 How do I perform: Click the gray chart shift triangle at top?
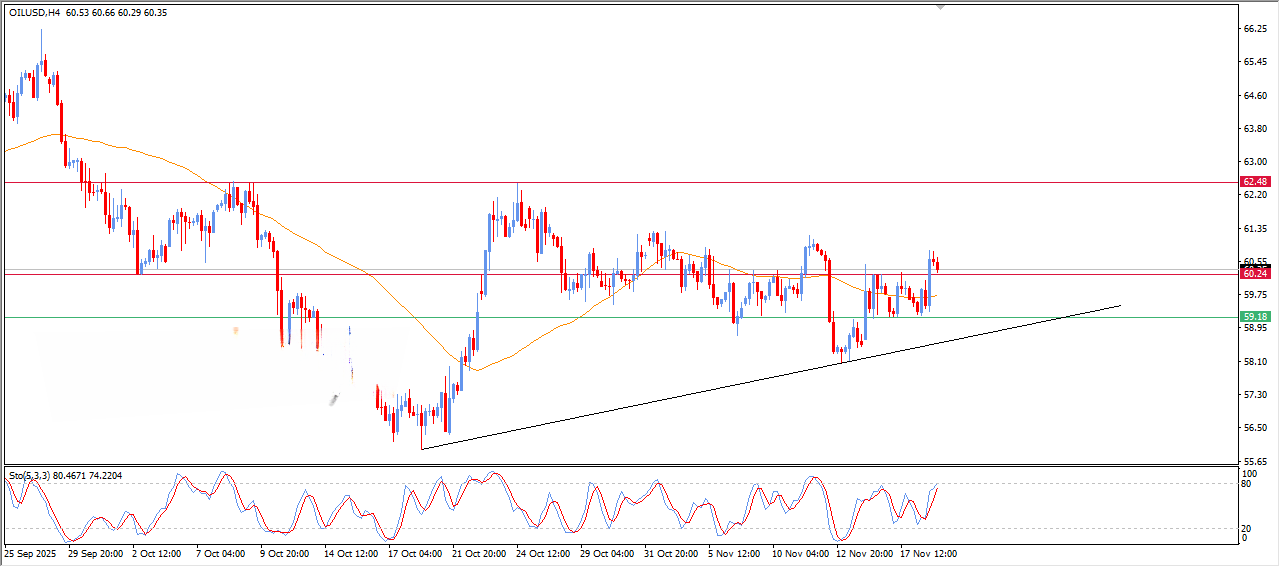click(940, 7)
